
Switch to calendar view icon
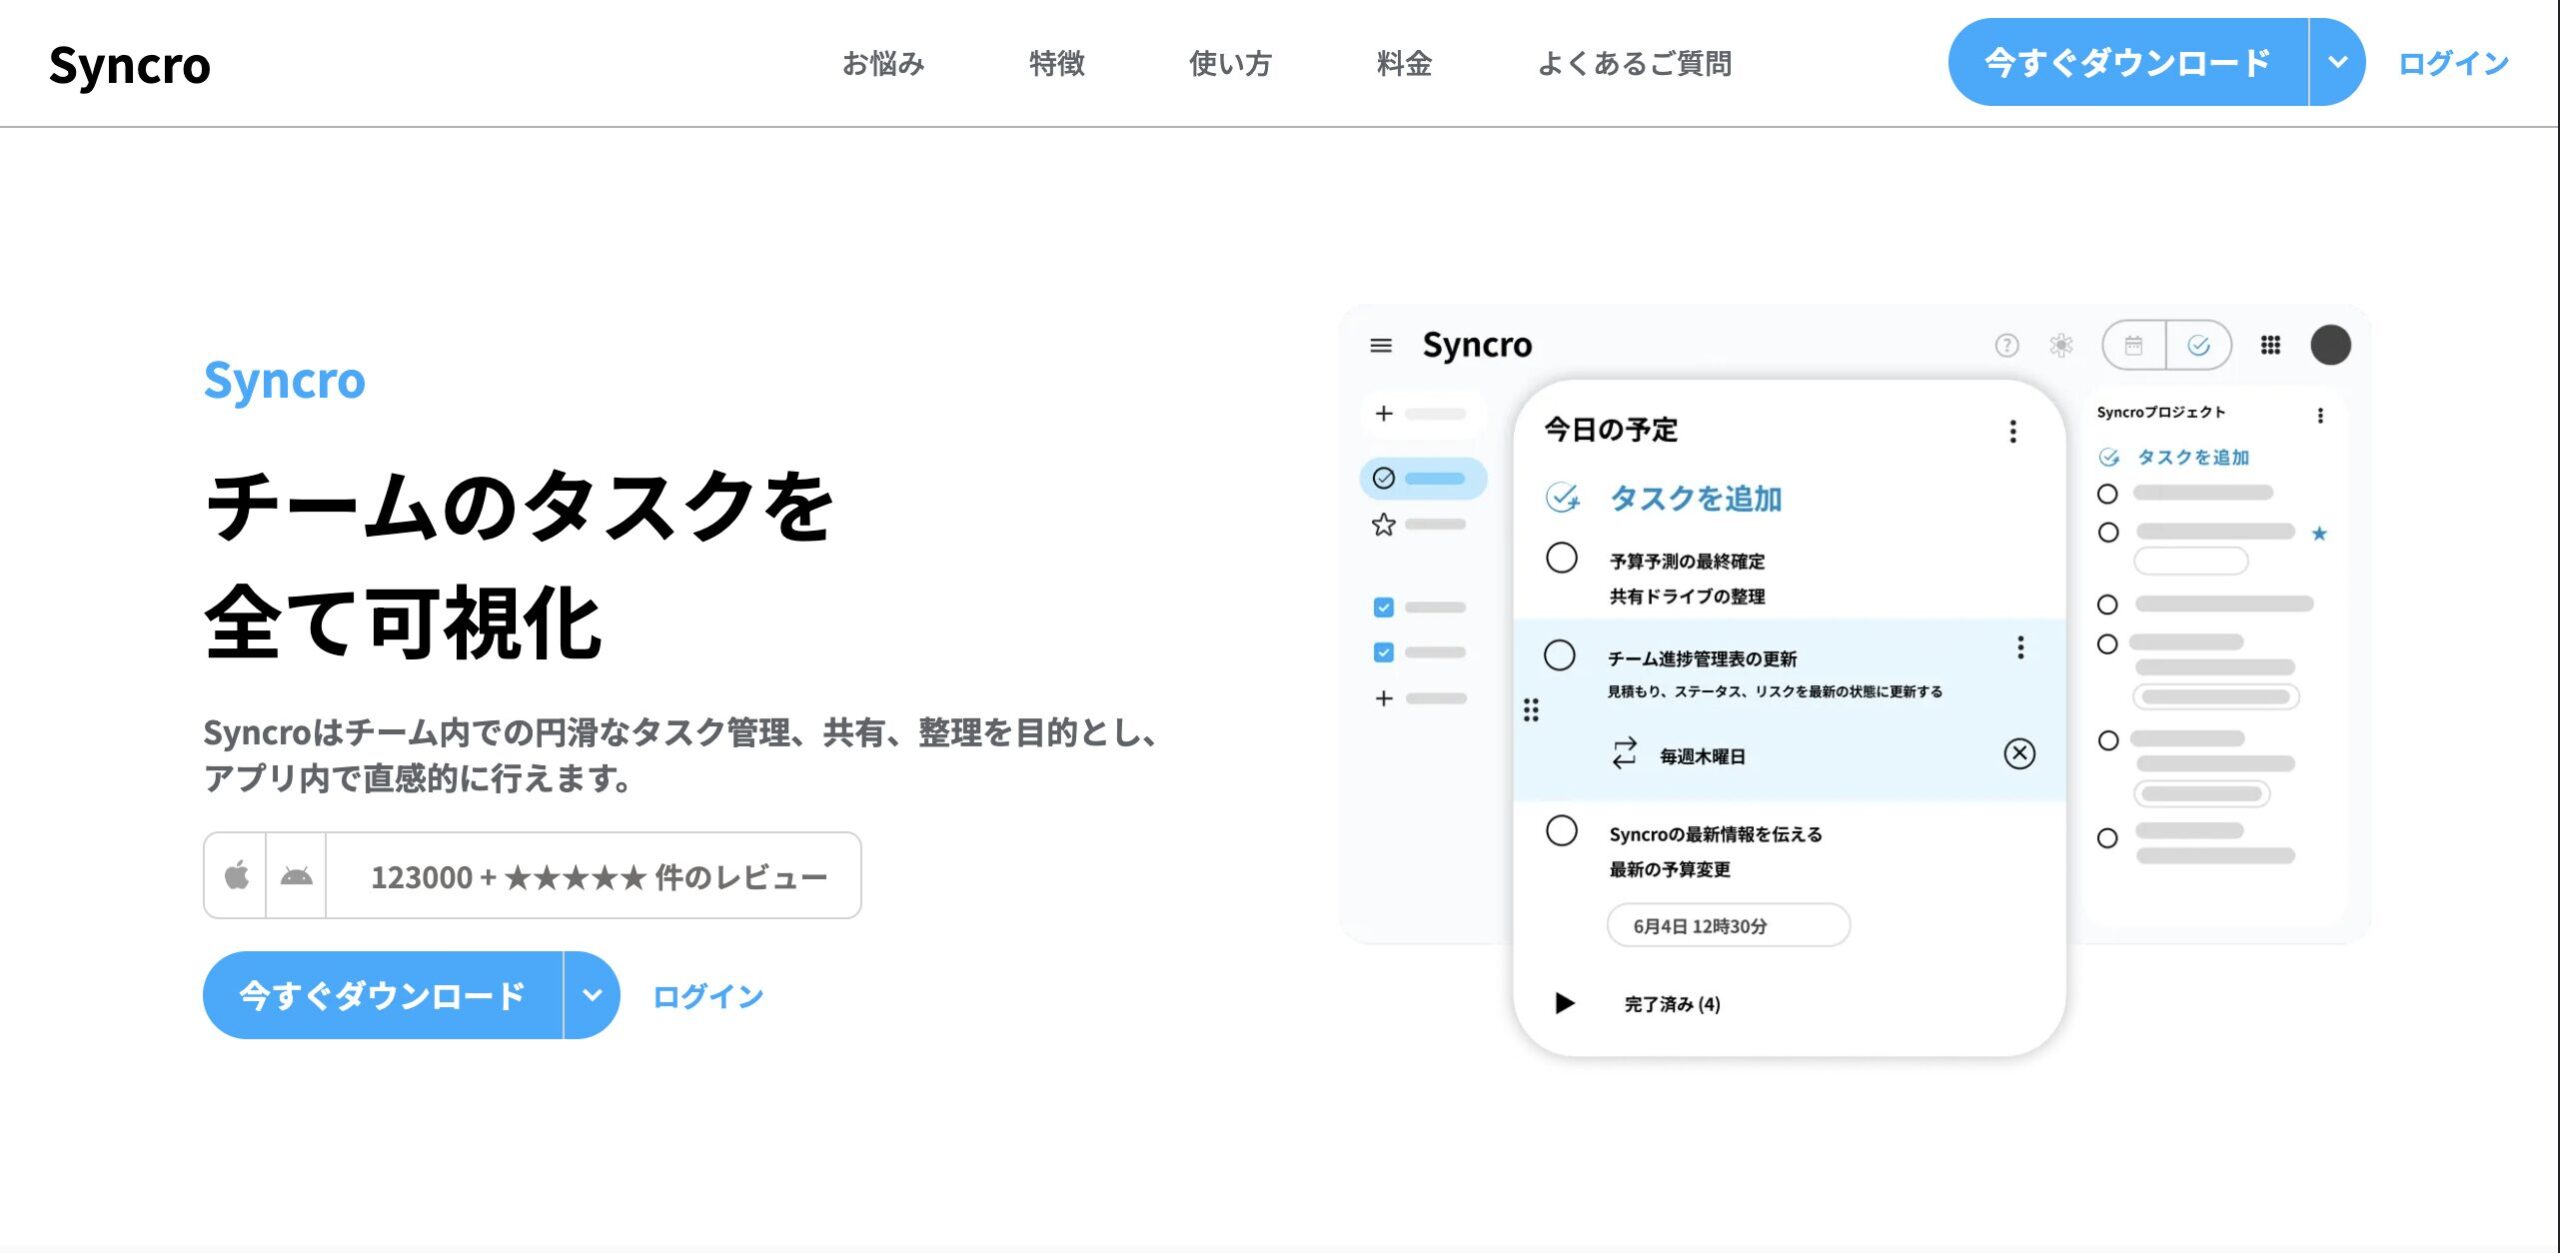pyautogui.click(x=2133, y=345)
